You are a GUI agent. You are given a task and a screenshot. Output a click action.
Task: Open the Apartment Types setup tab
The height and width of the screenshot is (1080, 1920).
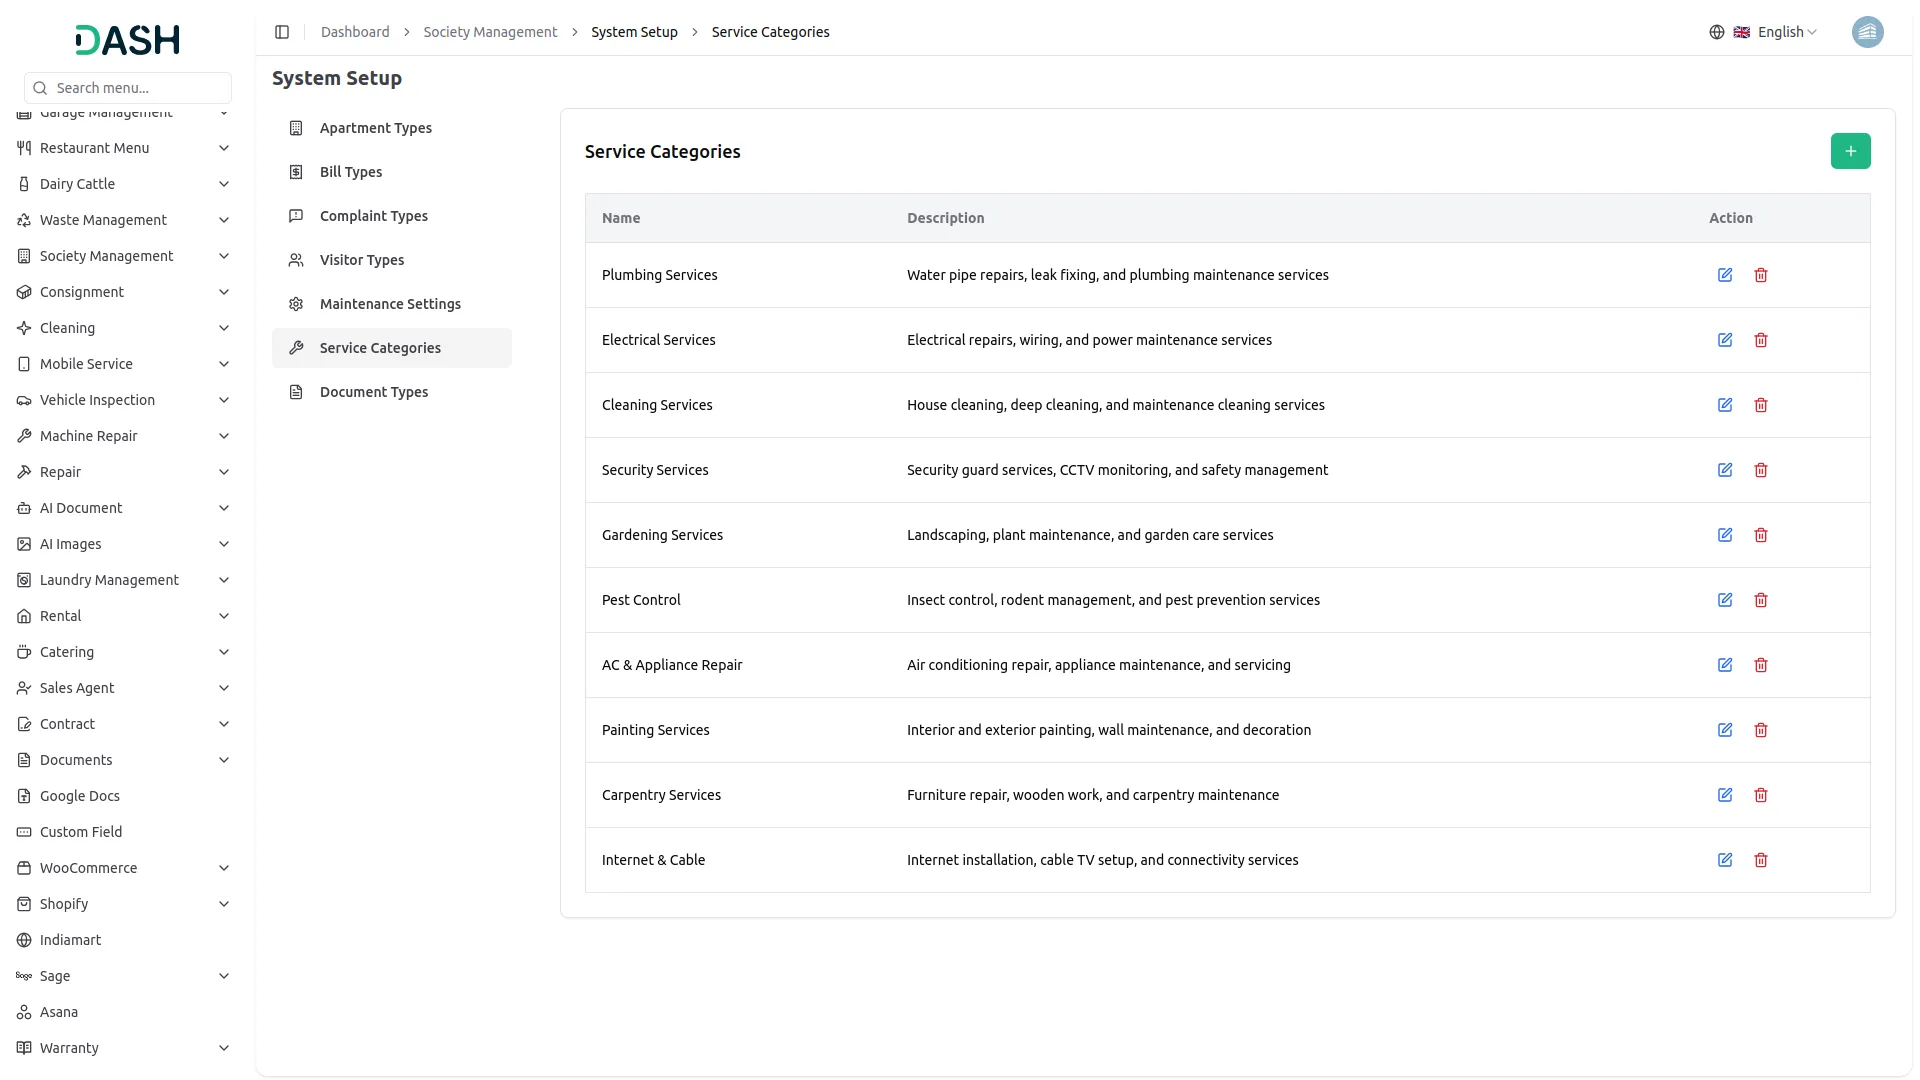376,128
